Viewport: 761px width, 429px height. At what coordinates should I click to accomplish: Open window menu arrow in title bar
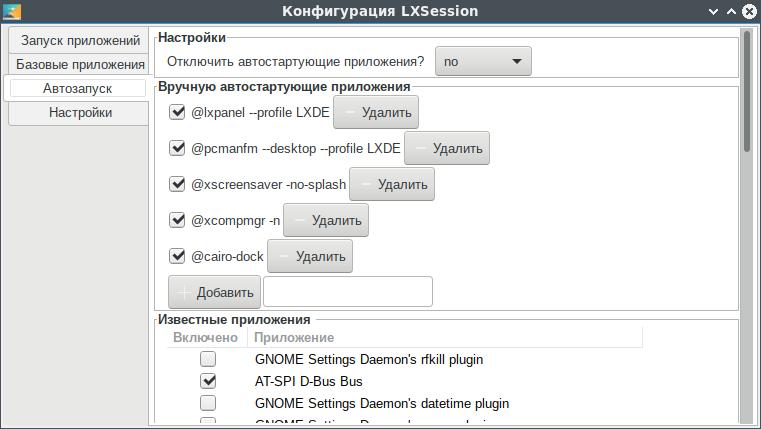click(713, 11)
